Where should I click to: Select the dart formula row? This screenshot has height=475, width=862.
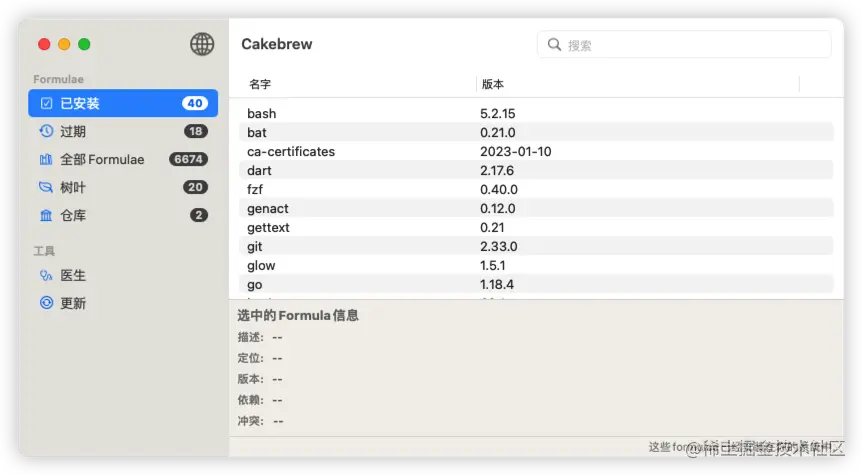[536, 170]
